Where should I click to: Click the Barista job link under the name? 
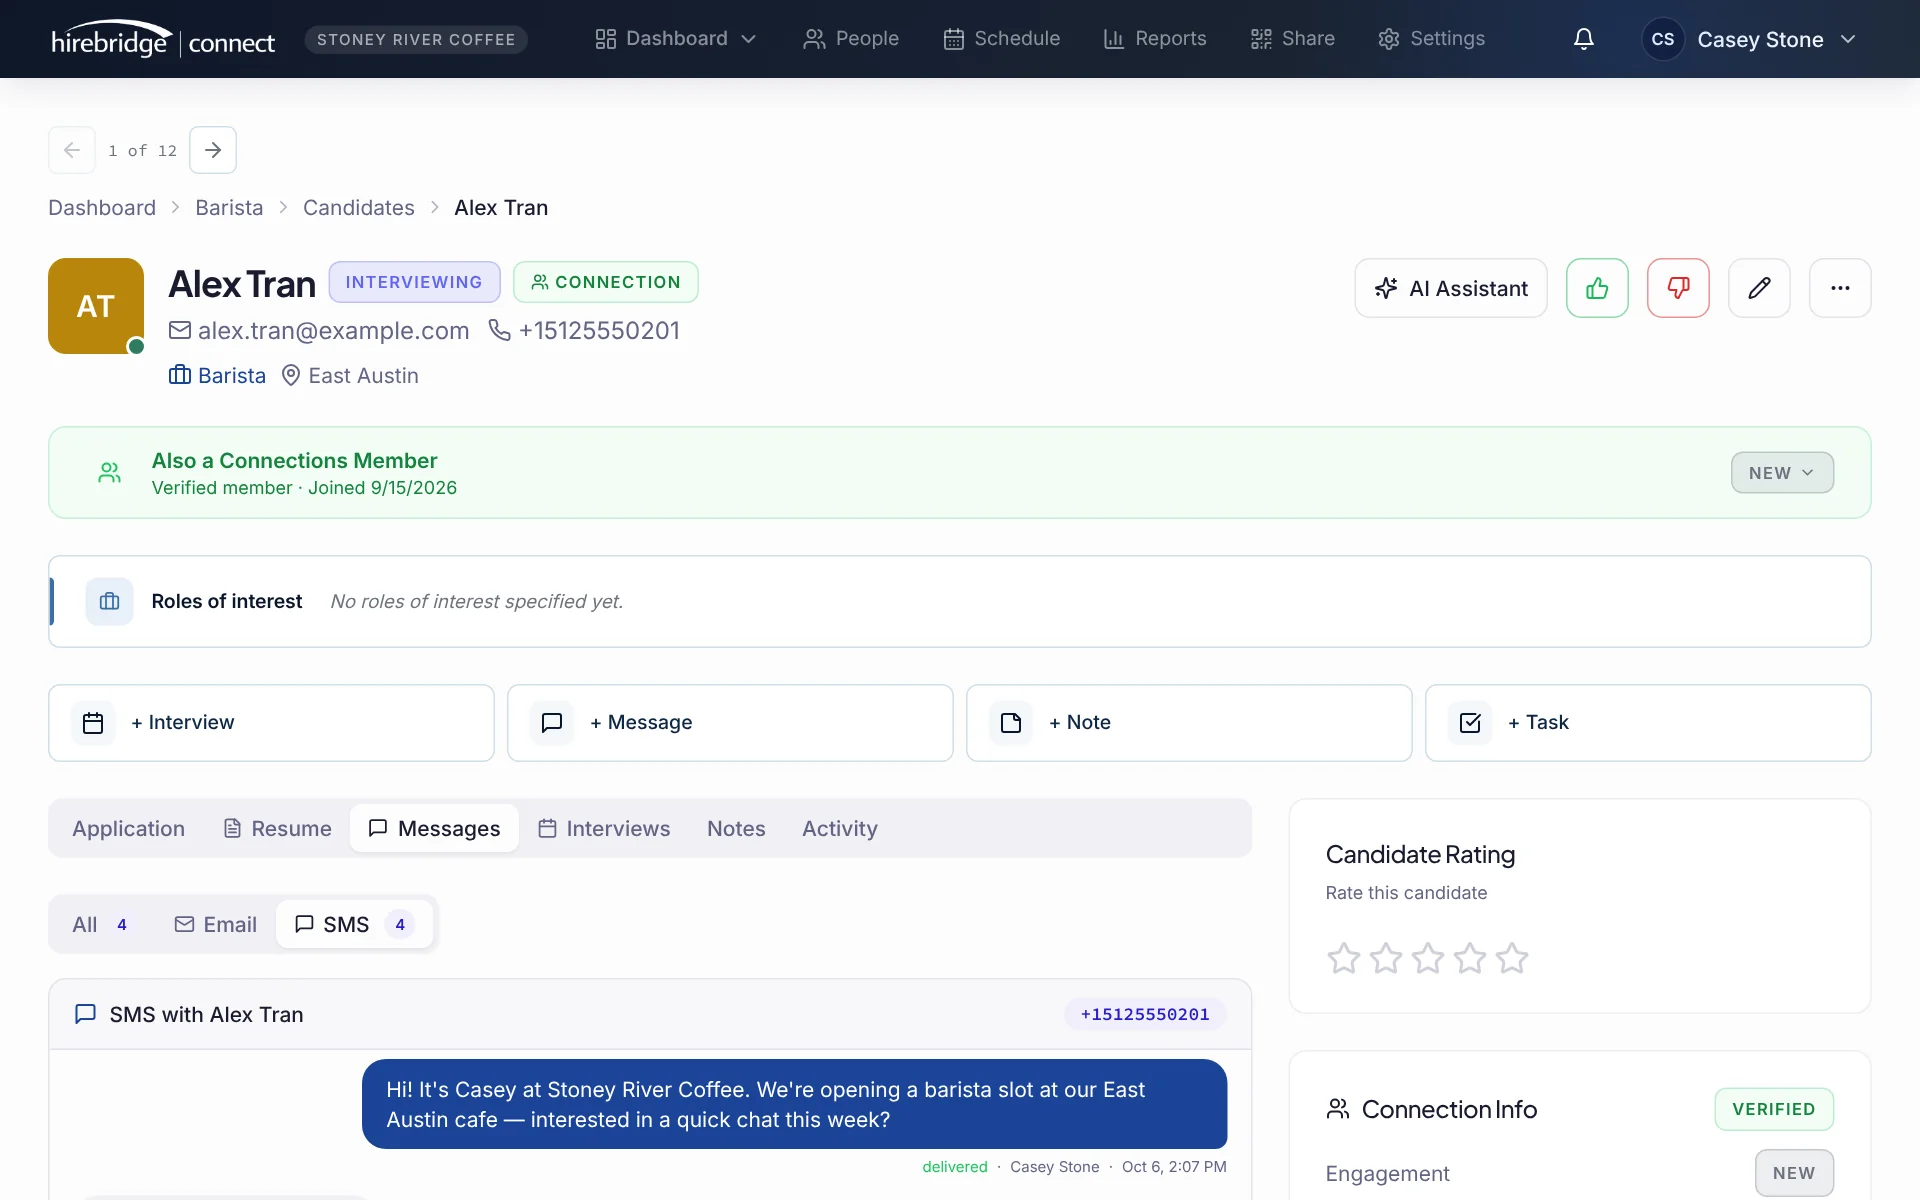232,375
